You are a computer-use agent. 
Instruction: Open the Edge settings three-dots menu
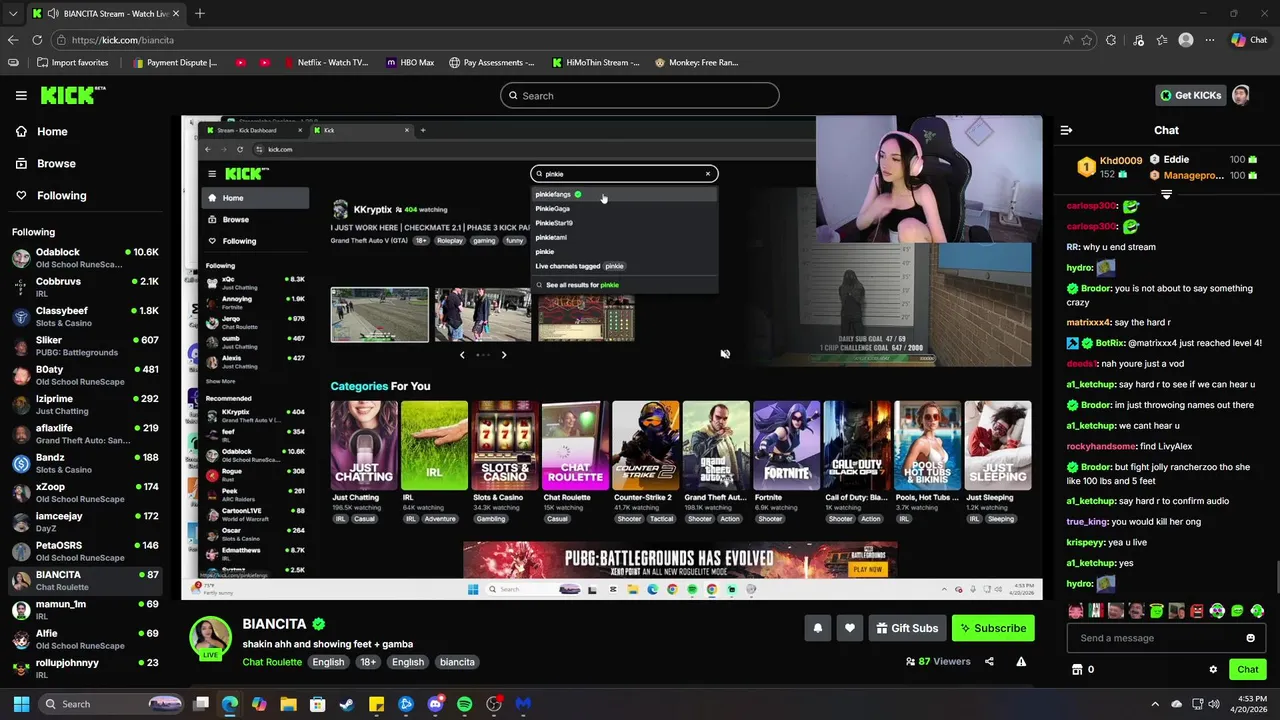1210,40
